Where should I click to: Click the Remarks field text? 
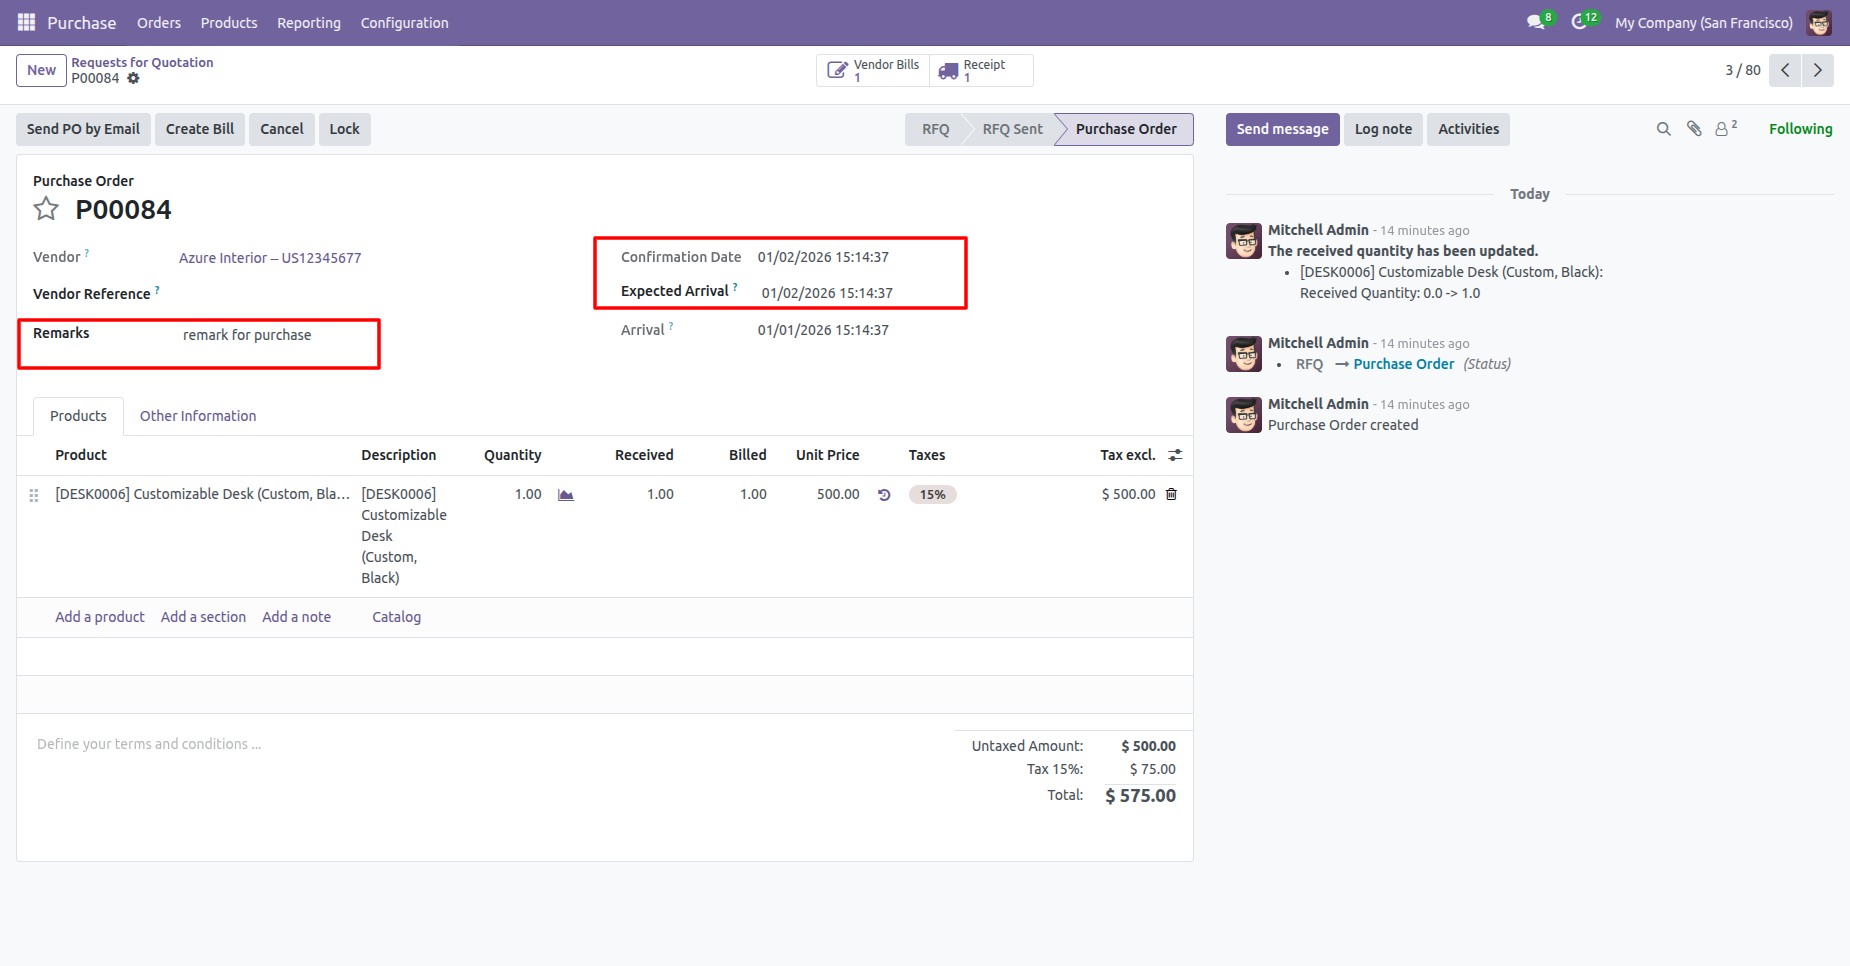click(x=247, y=335)
